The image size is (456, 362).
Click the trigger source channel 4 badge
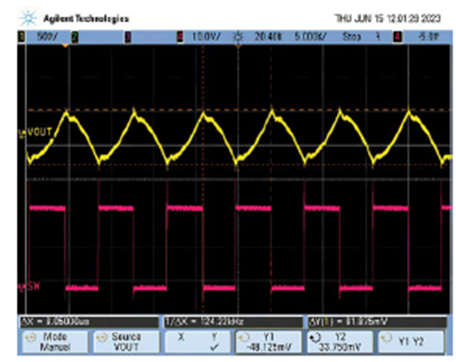tap(397, 37)
